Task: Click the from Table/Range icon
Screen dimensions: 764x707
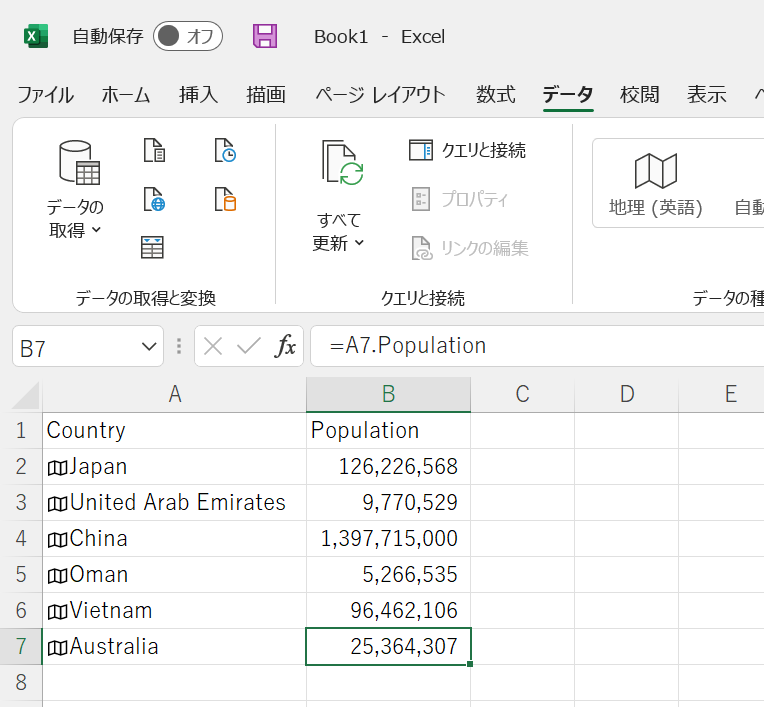Action: [x=152, y=248]
